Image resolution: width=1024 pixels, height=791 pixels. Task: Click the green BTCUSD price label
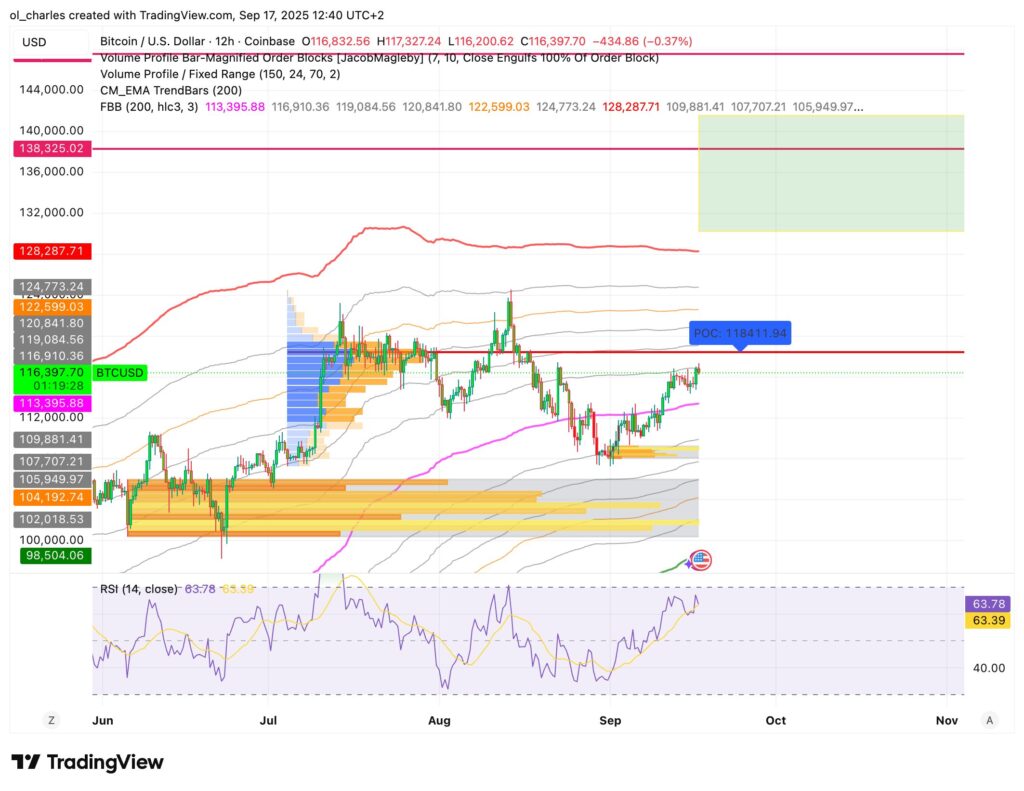(119, 373)
